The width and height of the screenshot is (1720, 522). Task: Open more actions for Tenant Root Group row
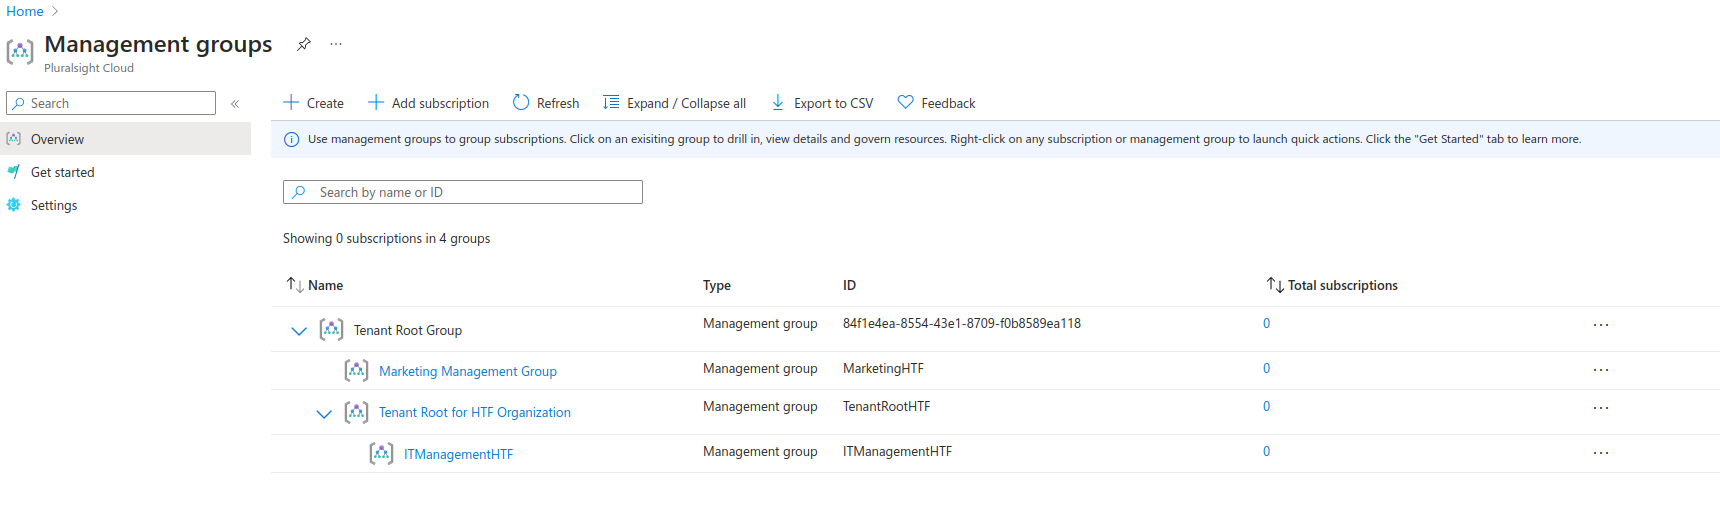[1600, 325]
